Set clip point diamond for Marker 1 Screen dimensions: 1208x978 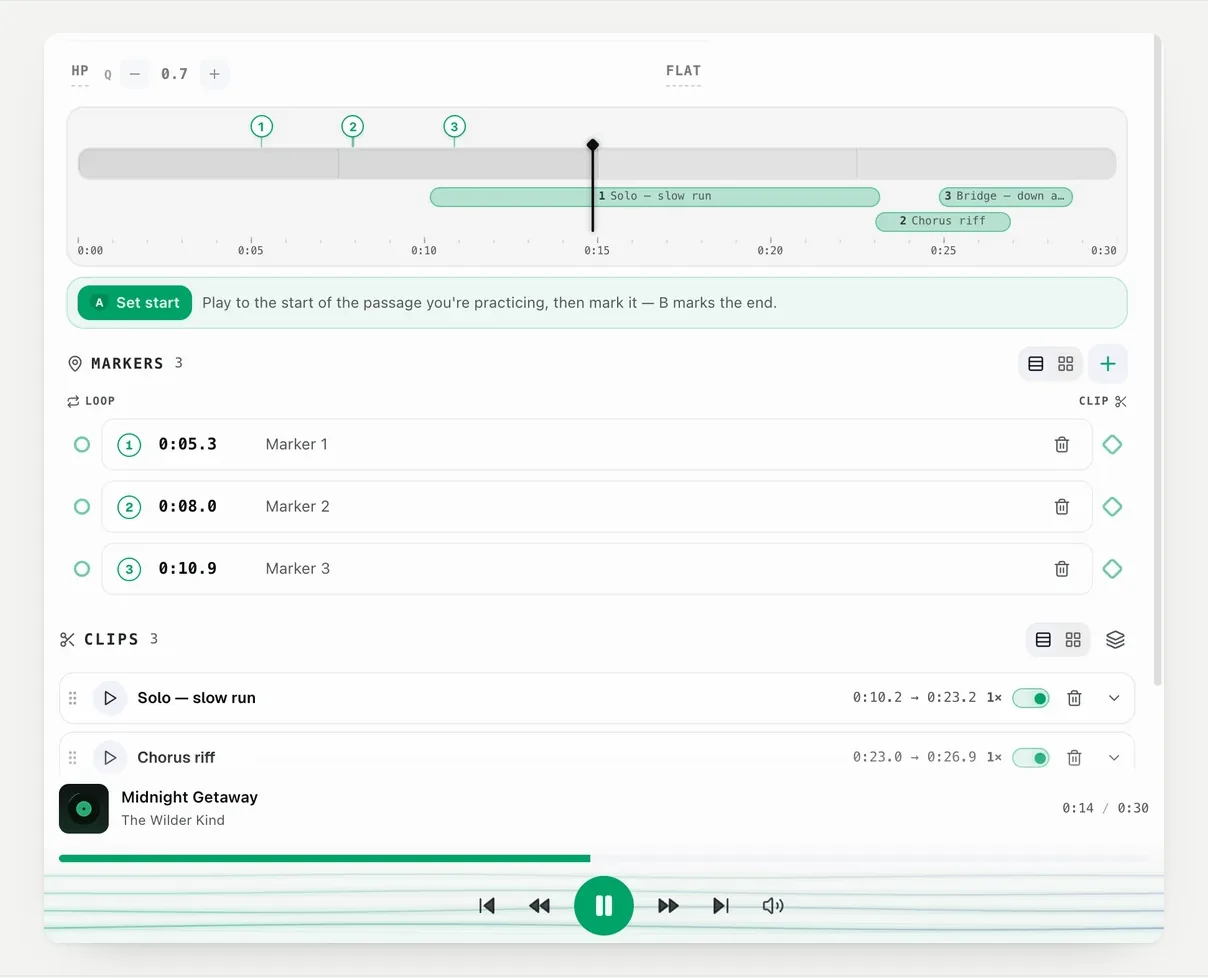pos(1112,444)
